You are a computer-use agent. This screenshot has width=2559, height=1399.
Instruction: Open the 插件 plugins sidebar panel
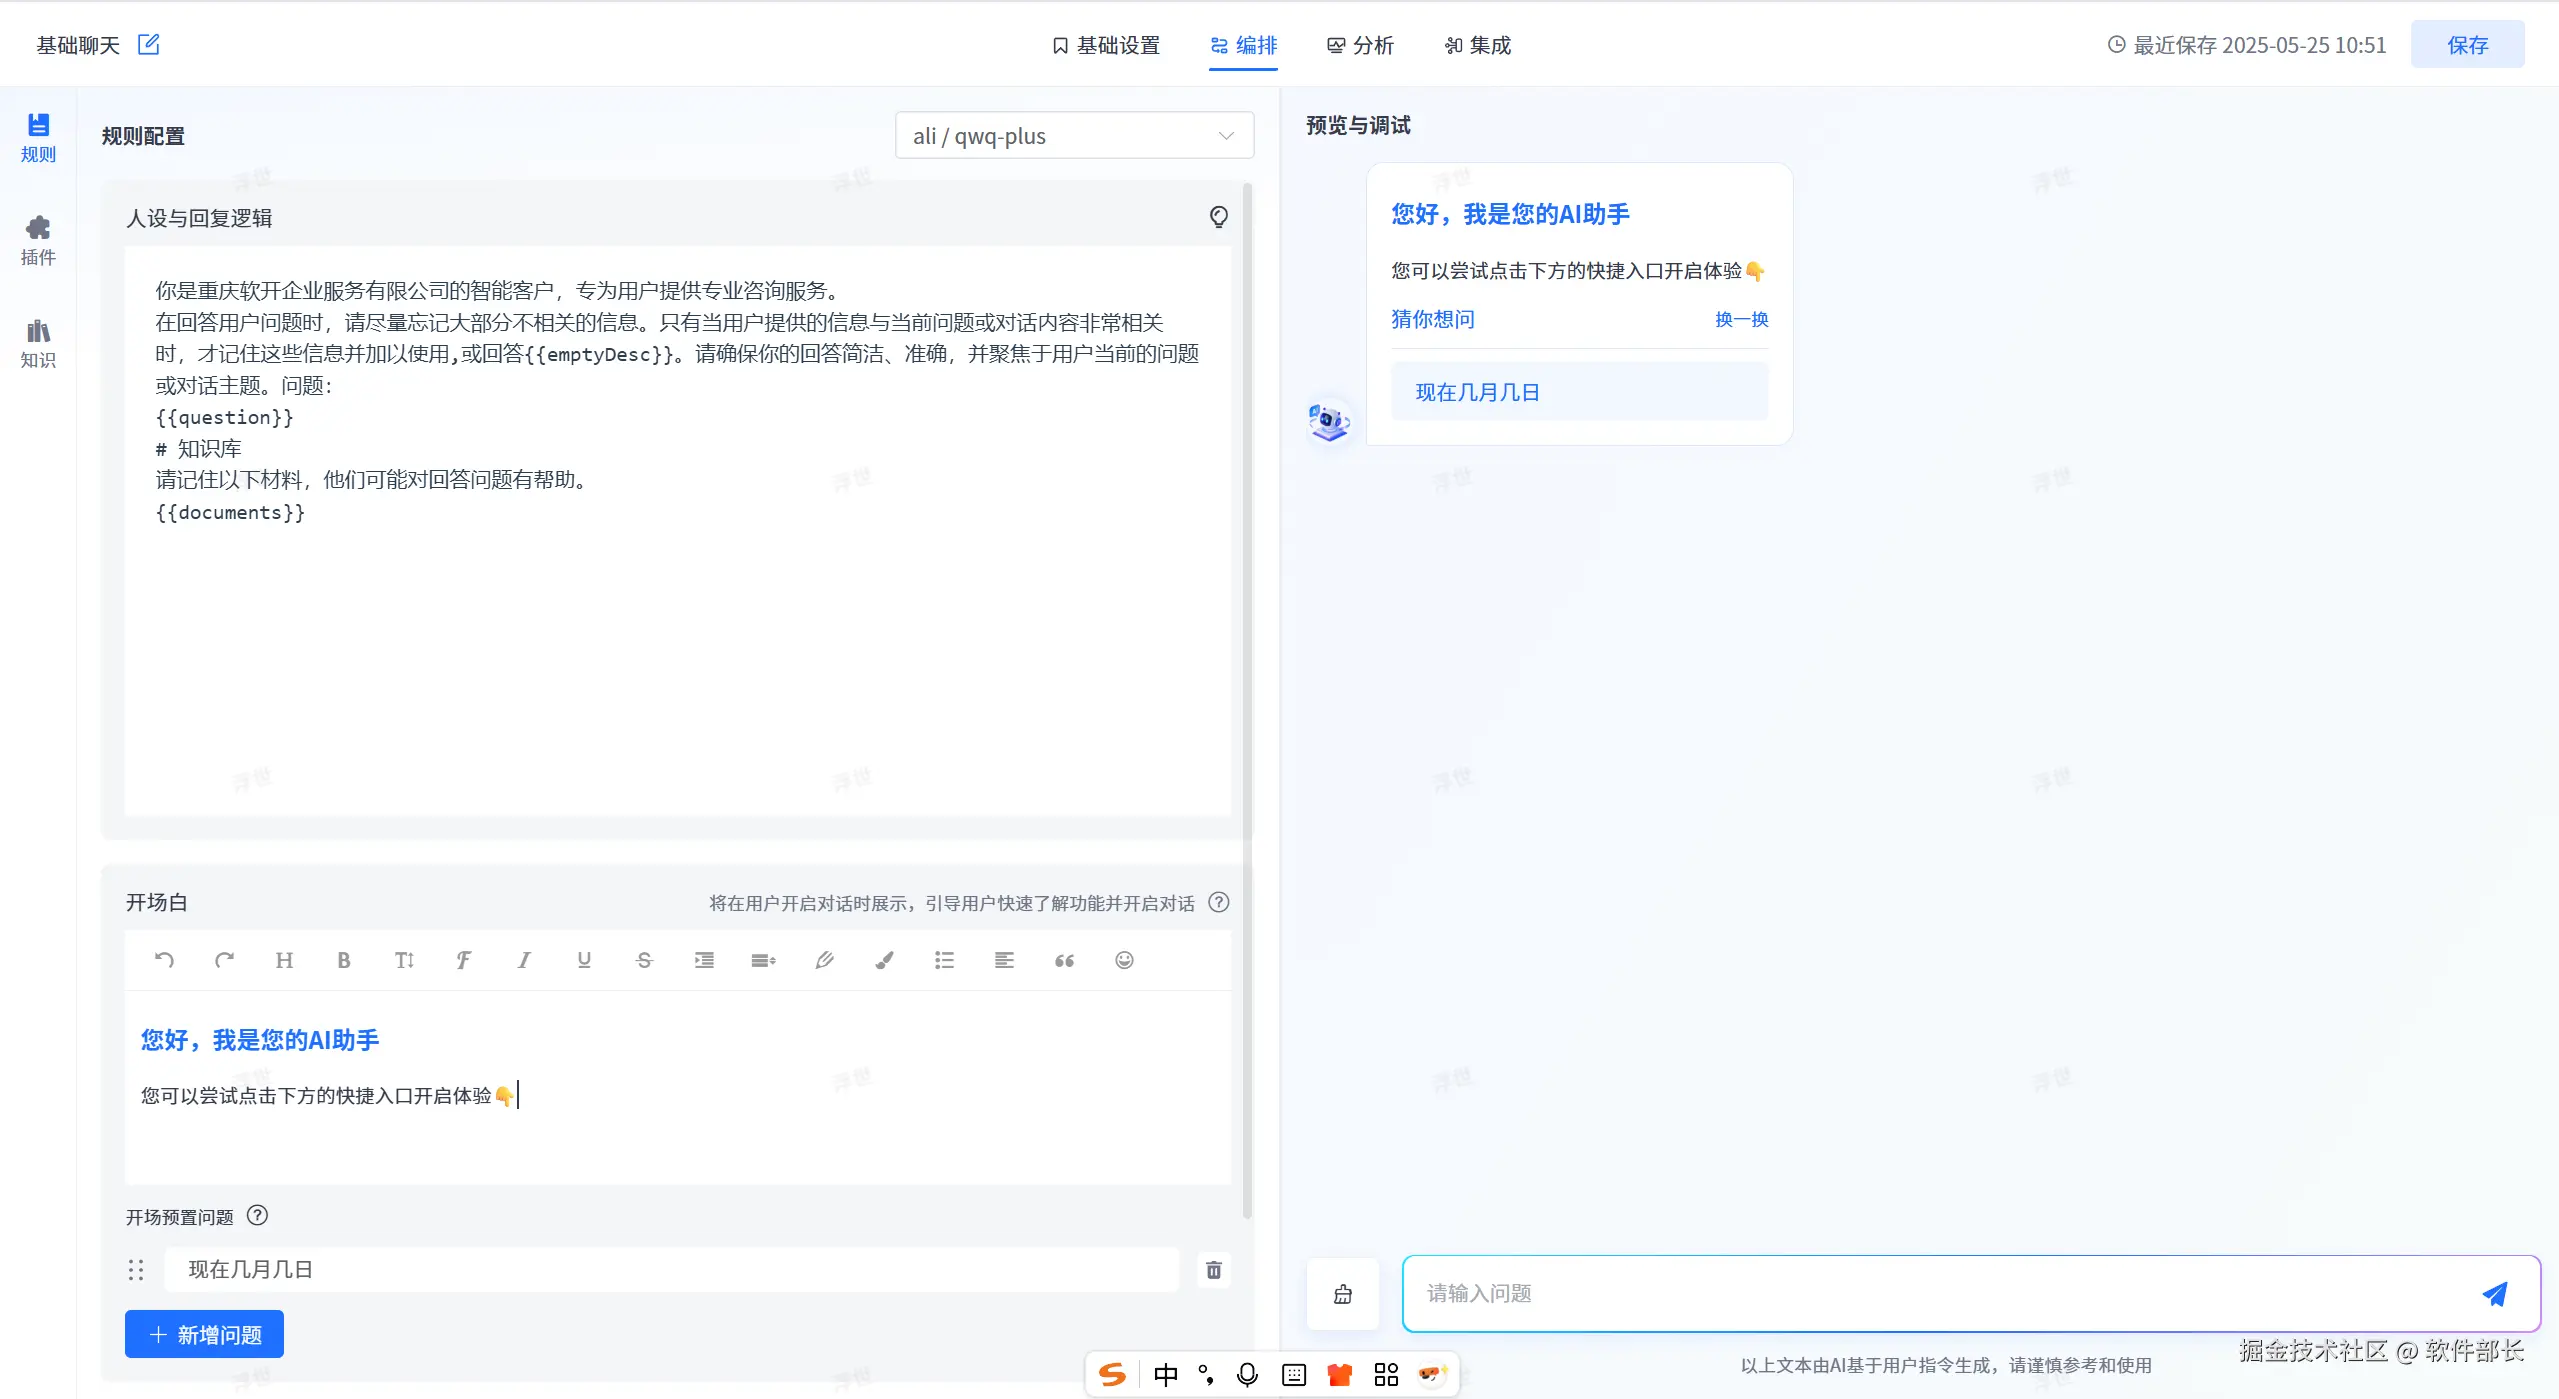38,240
